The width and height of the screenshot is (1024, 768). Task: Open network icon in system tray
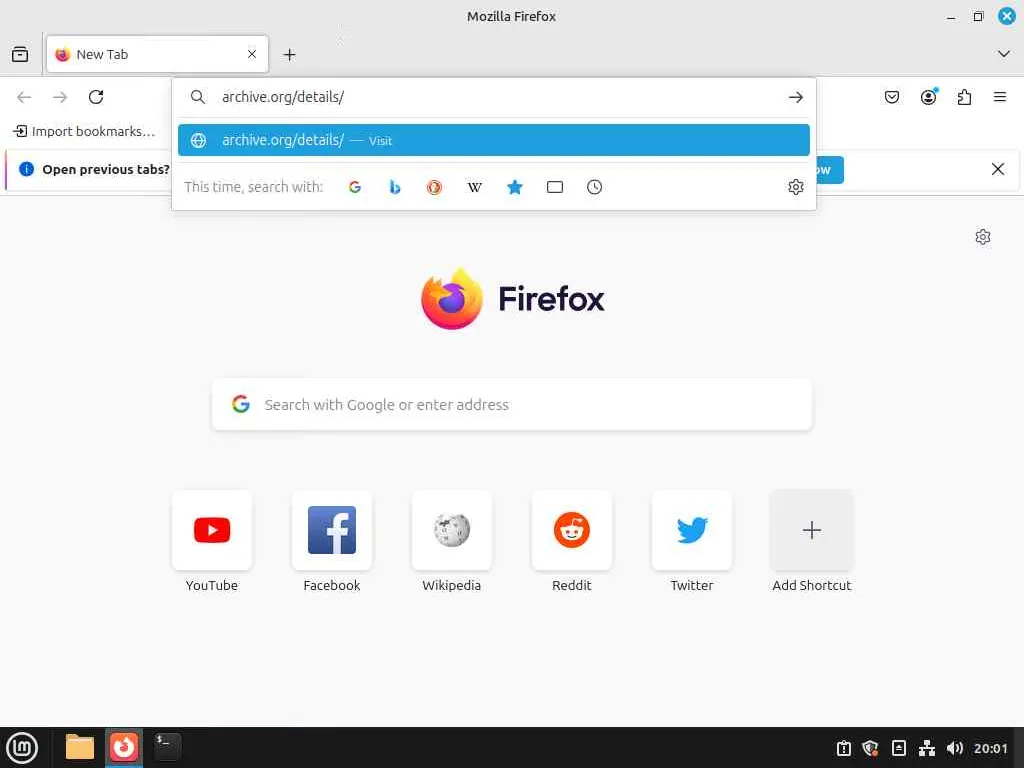927,748
